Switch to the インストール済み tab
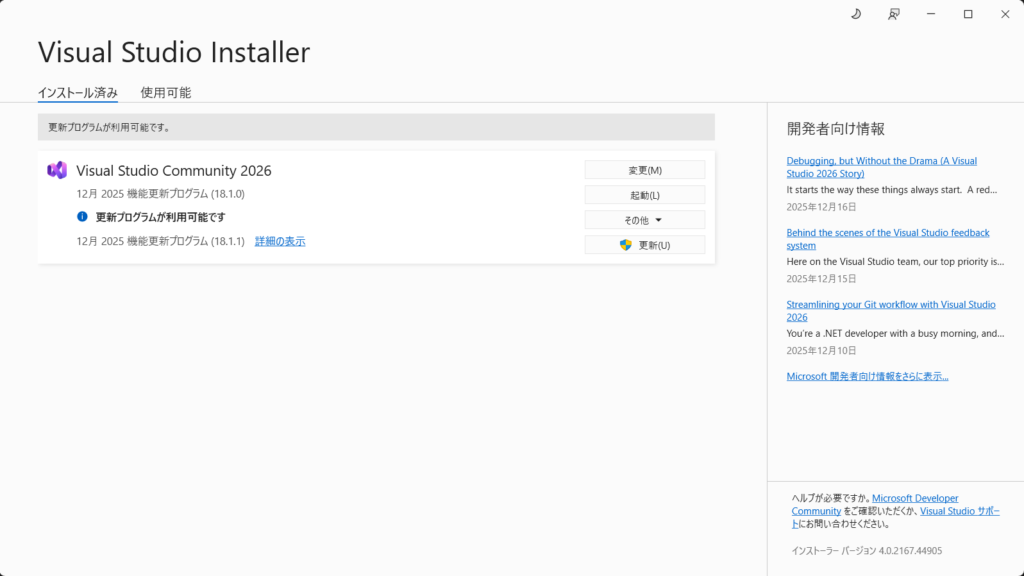This screenshot has width=1024, height=576. click(x=78, y=93)
